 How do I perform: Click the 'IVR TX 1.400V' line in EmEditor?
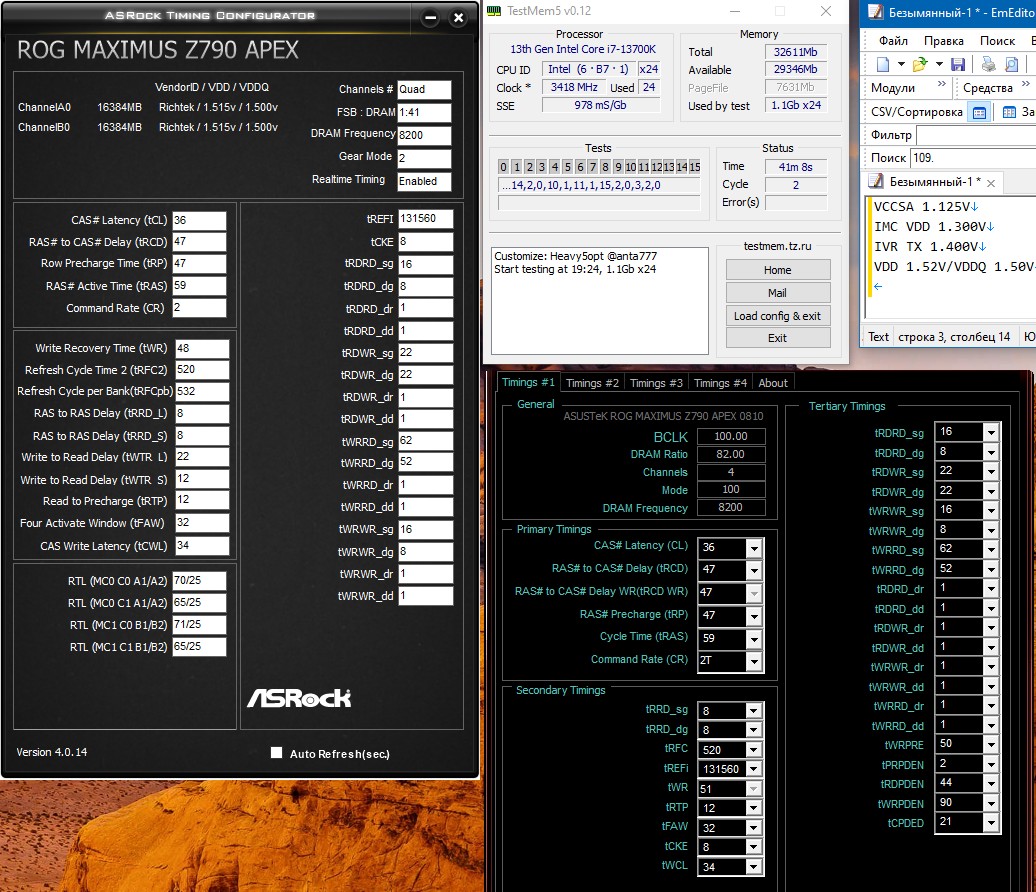tap(930, 246)
